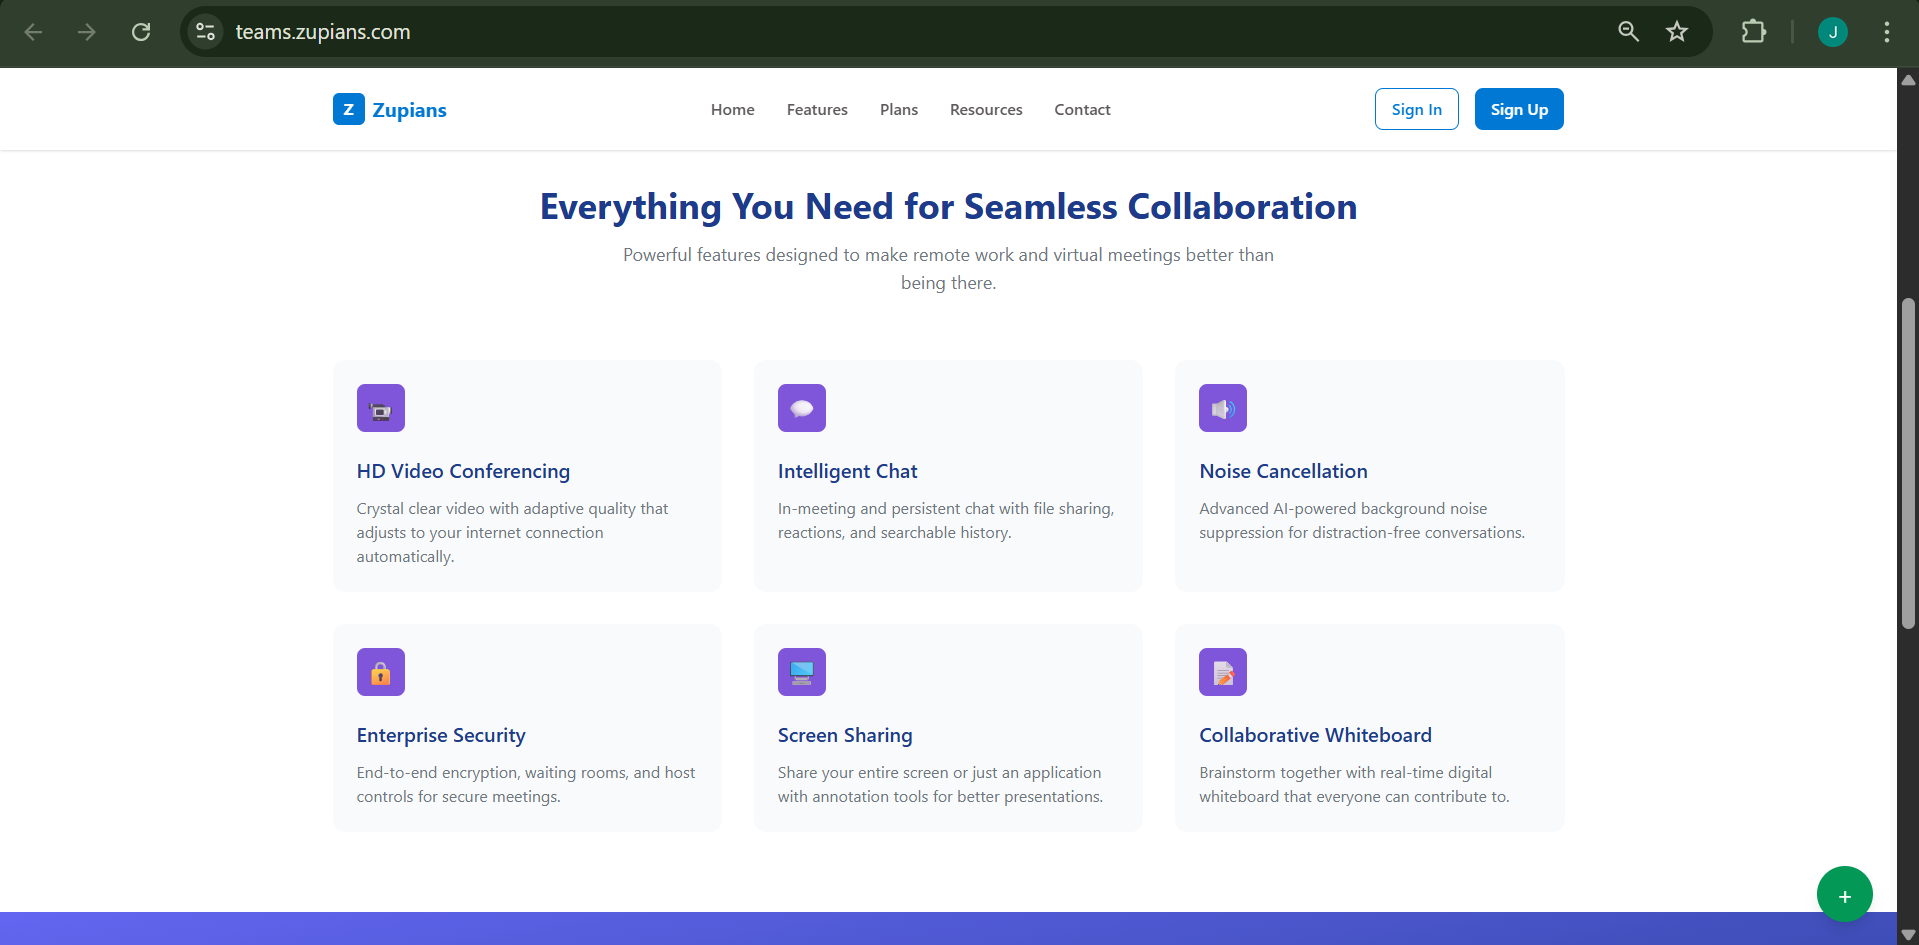Image resolution: width=1919 pixels, height=945 pixels.
Task: Open the site information icon in address bar
Action: click(206, 32)
